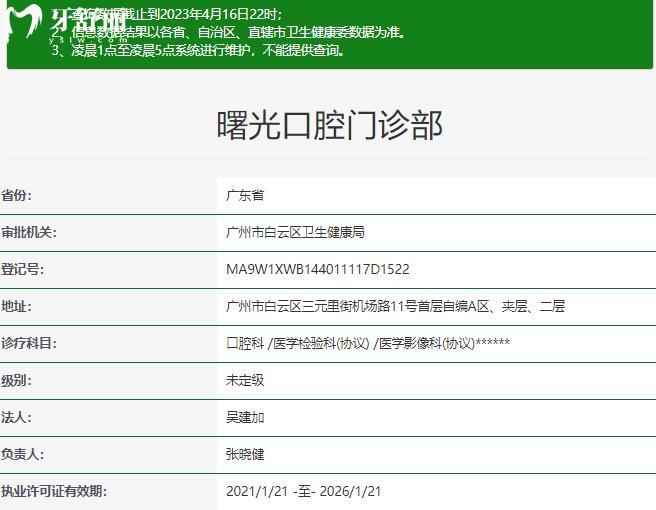Select the 诊疗科目 label
This screenshot has width=656, height=510.
click(x=29, y=343)
